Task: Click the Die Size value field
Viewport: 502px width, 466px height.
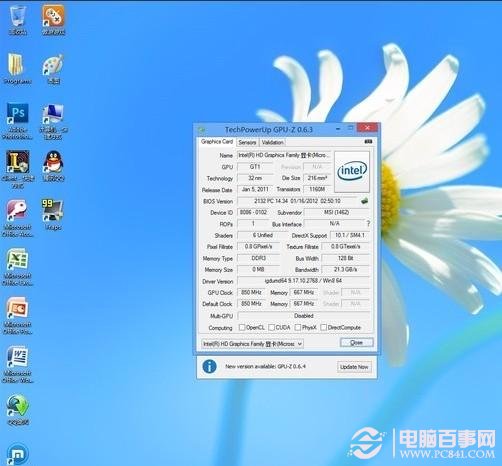Action: point(317,178)
